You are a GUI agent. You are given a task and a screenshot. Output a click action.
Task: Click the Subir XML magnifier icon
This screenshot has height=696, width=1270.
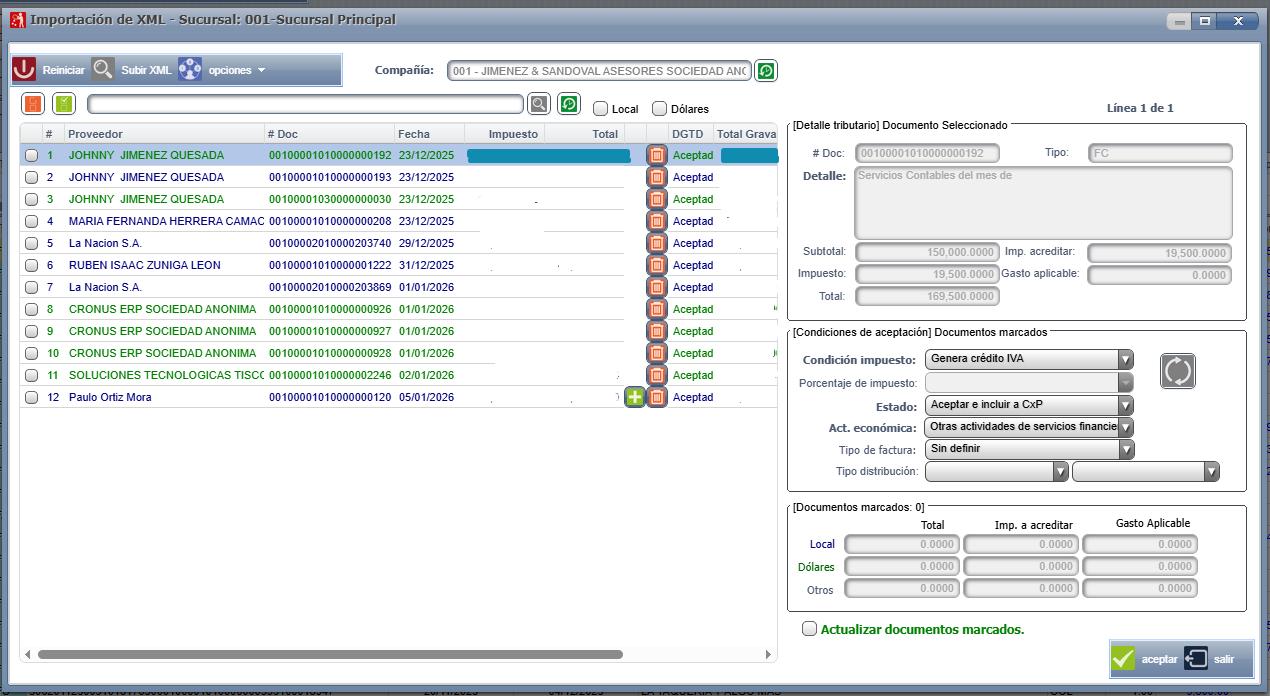coord(104,70)
